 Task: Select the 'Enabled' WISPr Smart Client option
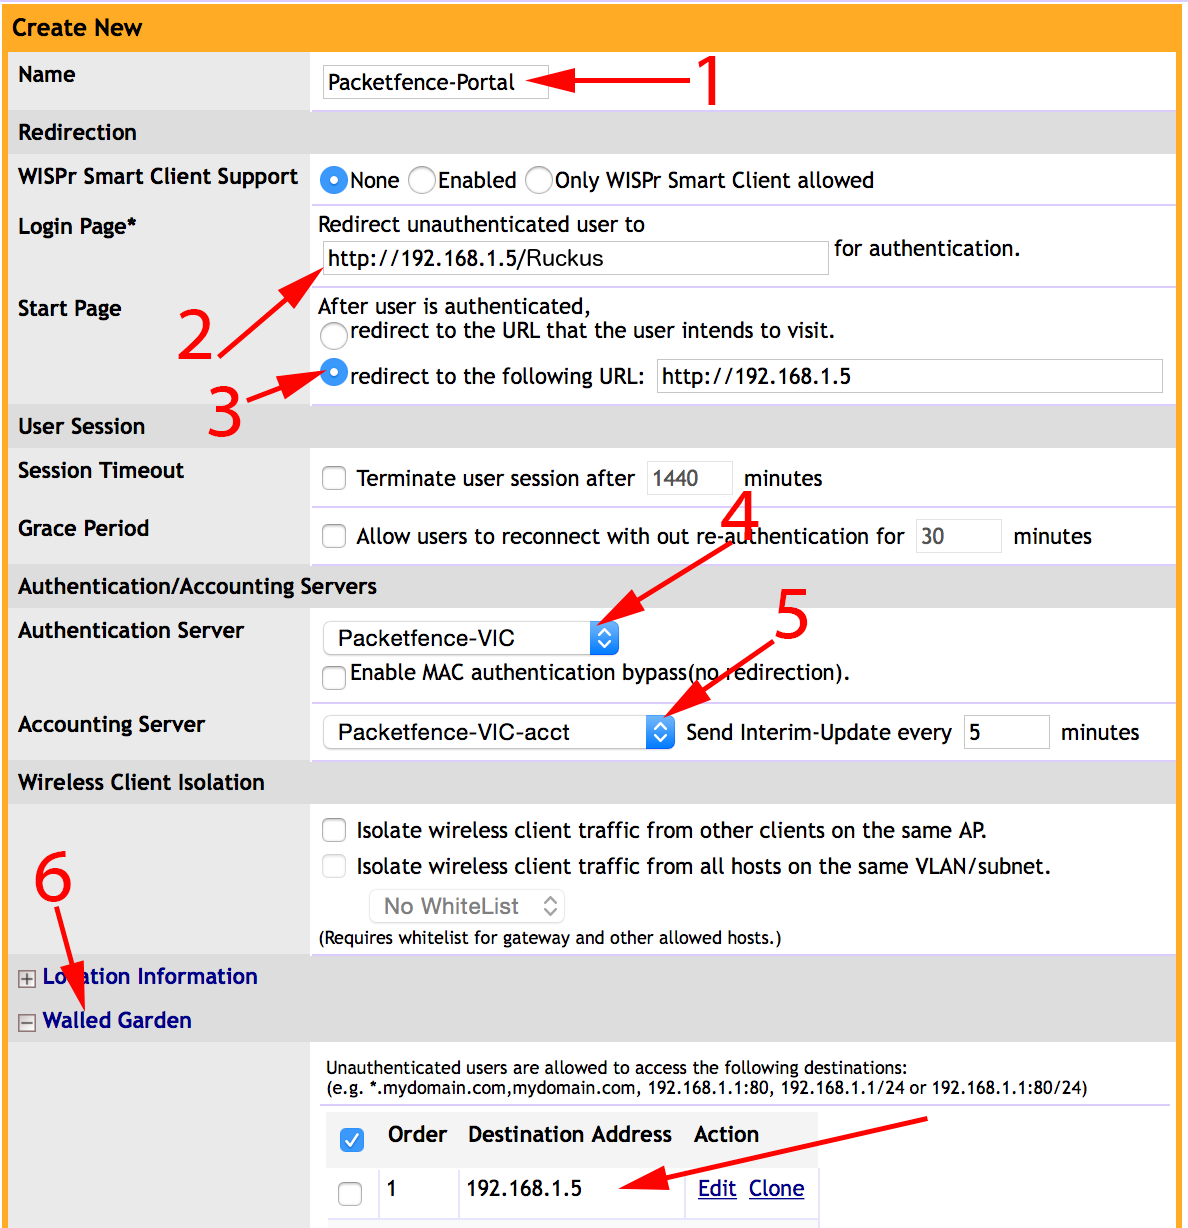421,180
